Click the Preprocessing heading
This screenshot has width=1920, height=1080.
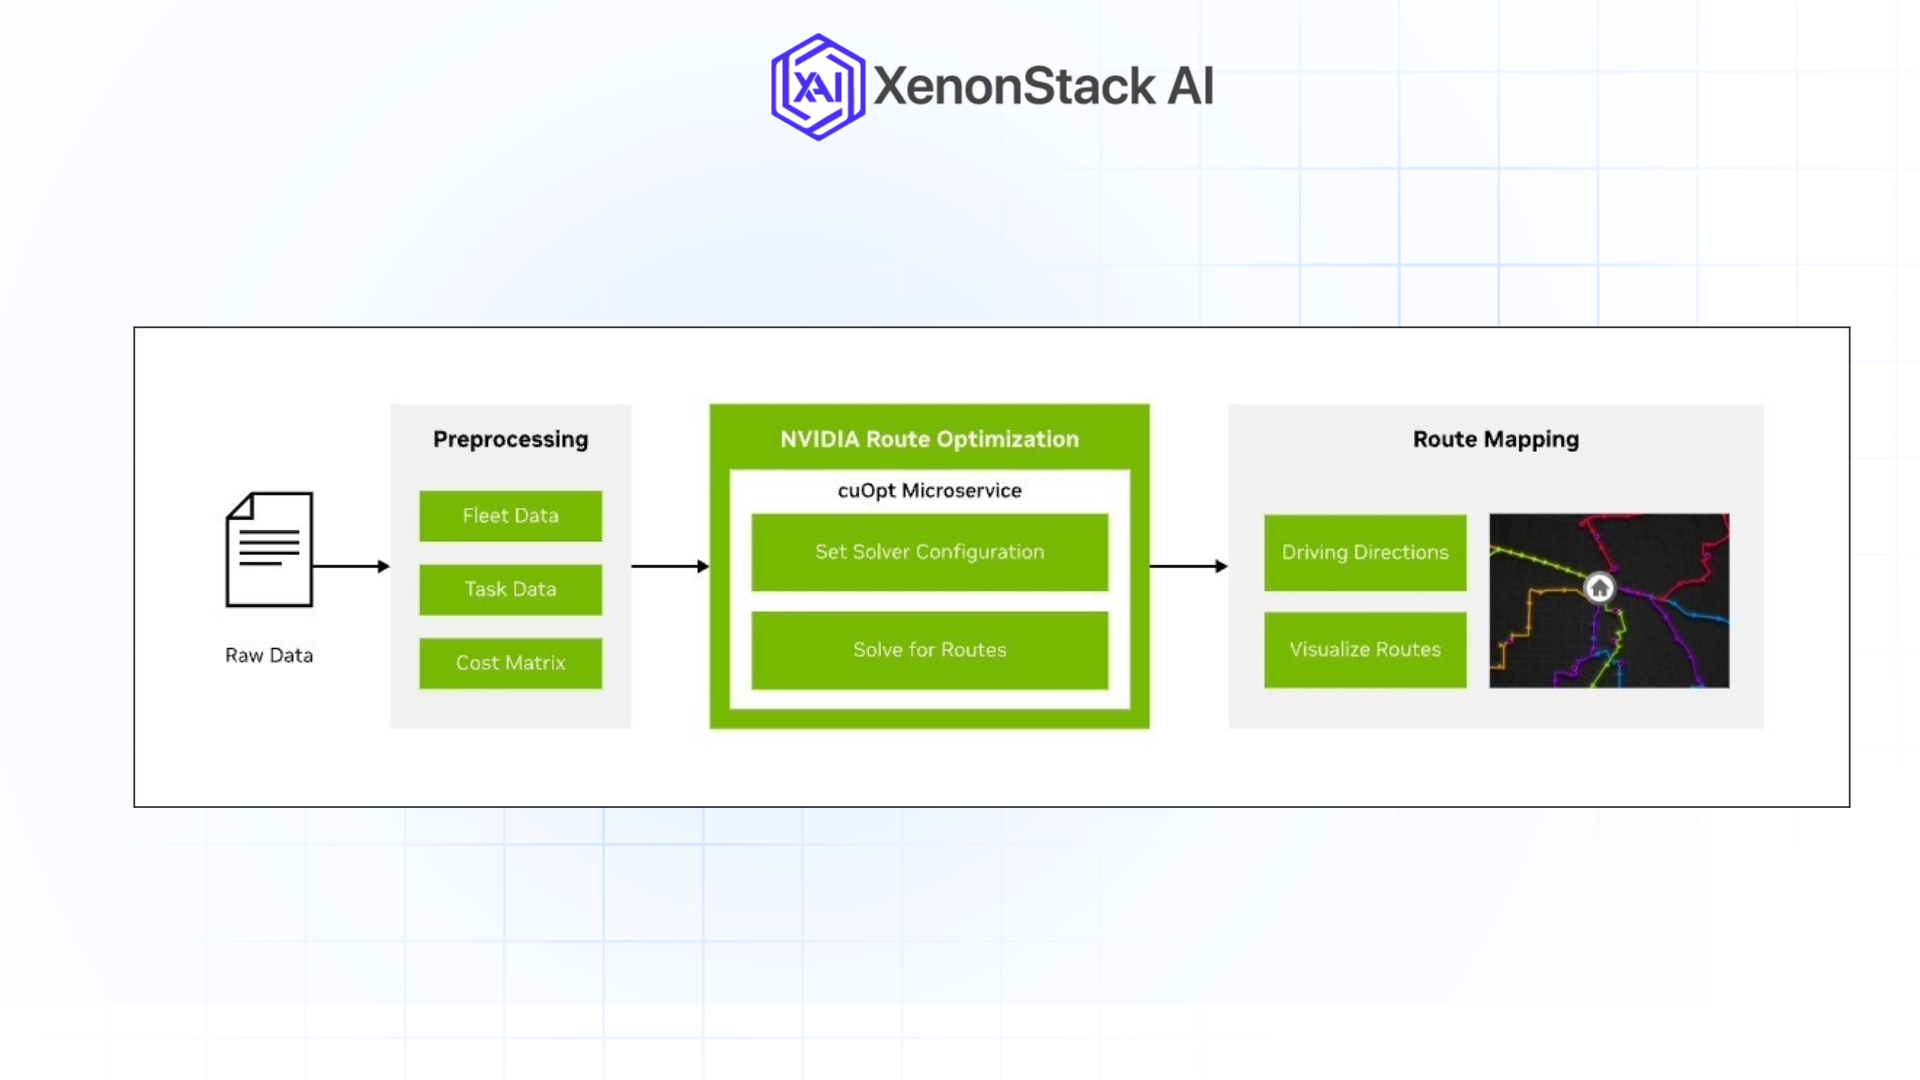pos(510,439)
